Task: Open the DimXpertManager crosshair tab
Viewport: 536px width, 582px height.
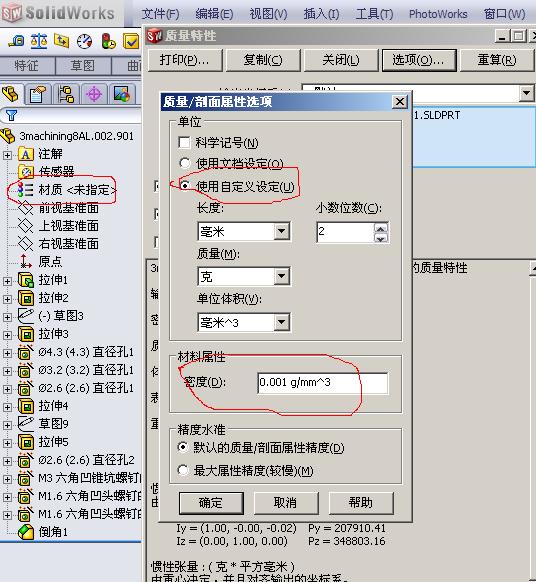Action: pyautogui.click(x=94, y=94)
